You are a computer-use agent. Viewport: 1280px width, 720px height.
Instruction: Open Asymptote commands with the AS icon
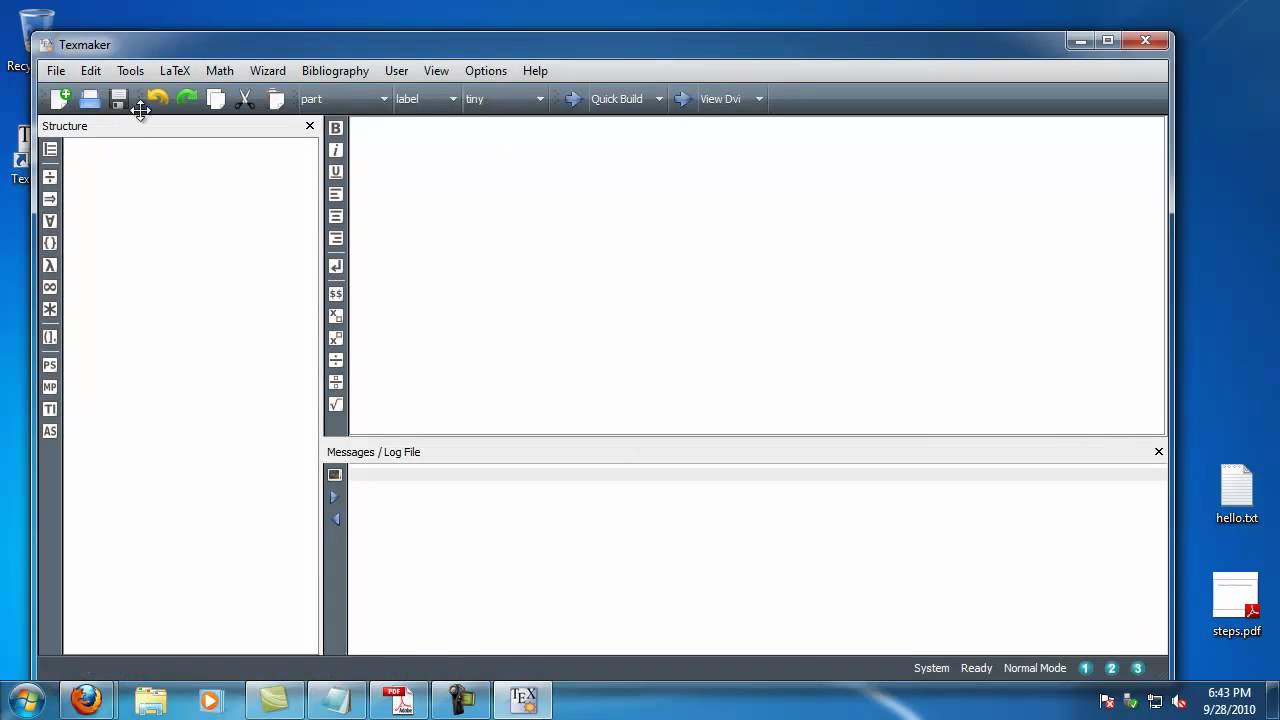50,431
